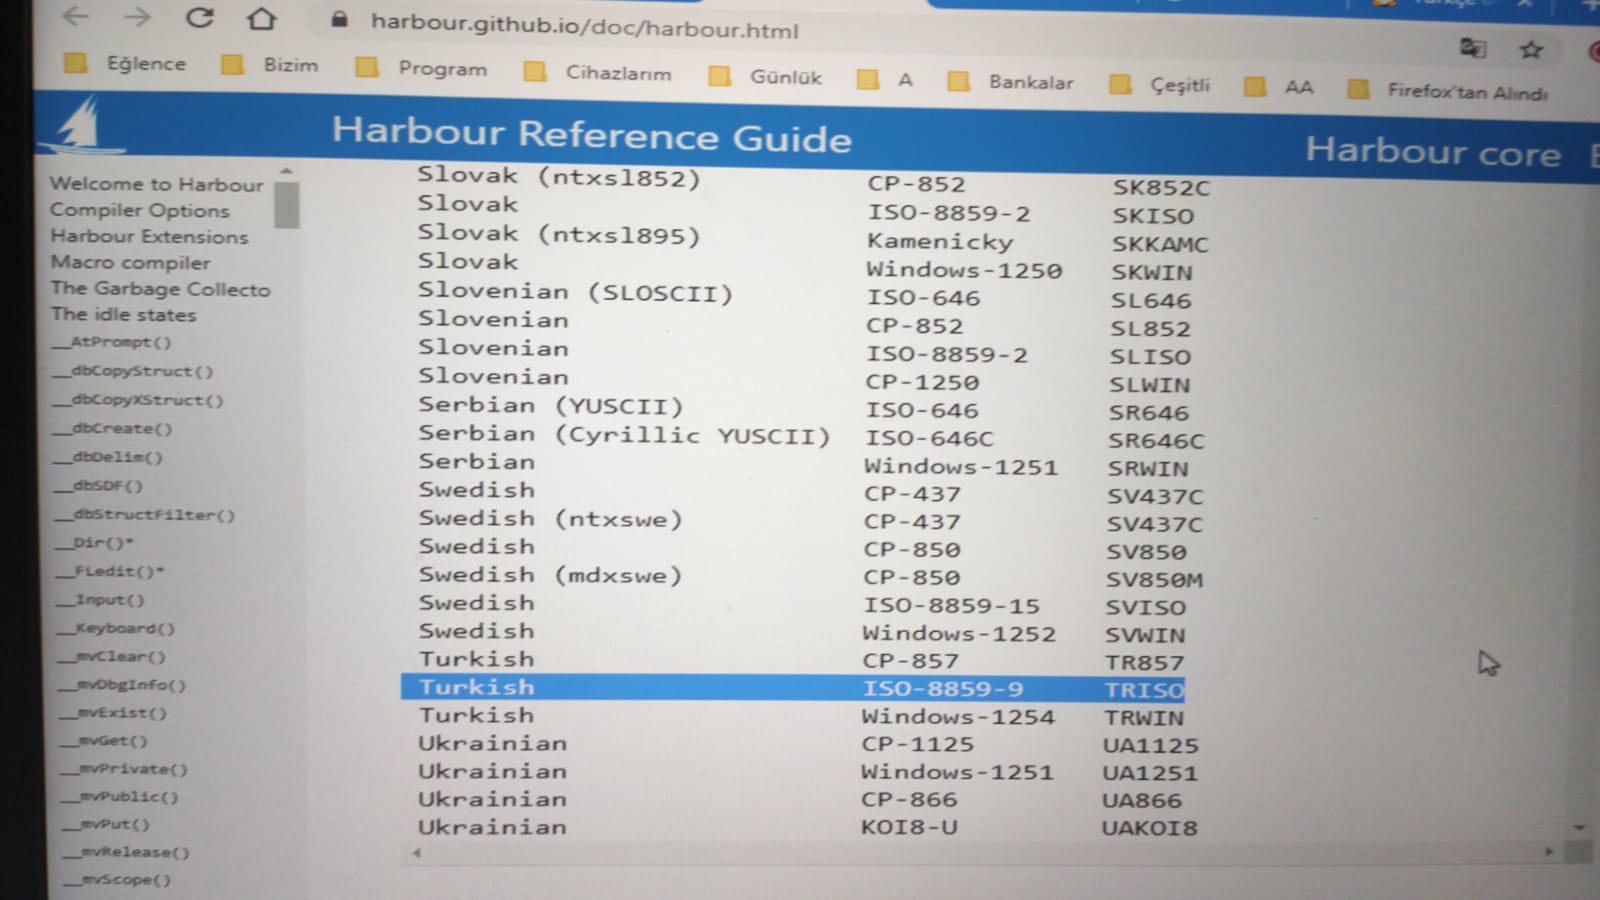
Task: Open __dbSDF() function link
Action: [100, 486]
